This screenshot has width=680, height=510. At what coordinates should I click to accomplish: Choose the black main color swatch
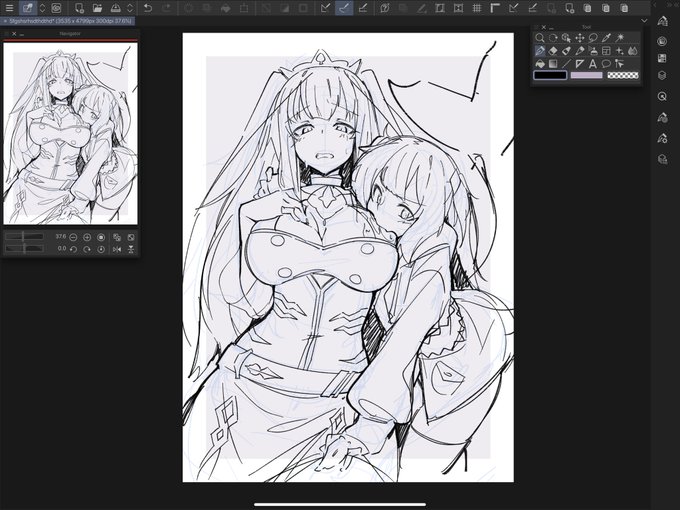click(550, 75)
